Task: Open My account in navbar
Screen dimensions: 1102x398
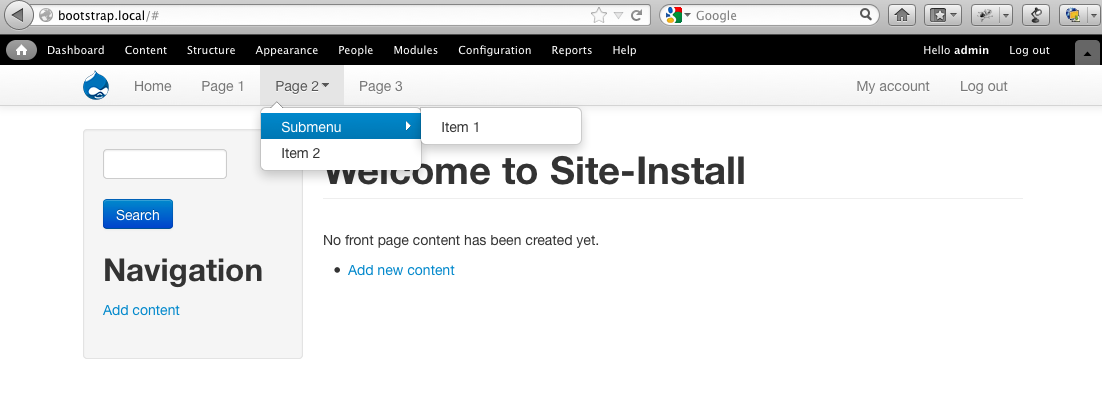Action: pyautogui.click(x=893, y=86)
